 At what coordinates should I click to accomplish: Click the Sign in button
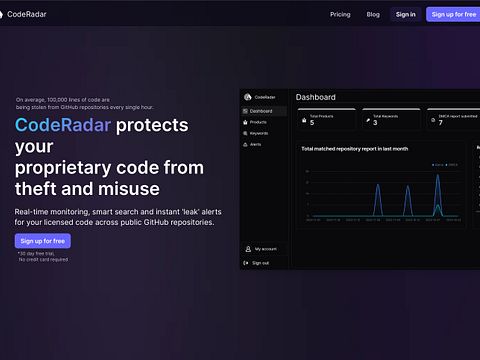click(405, 14)
